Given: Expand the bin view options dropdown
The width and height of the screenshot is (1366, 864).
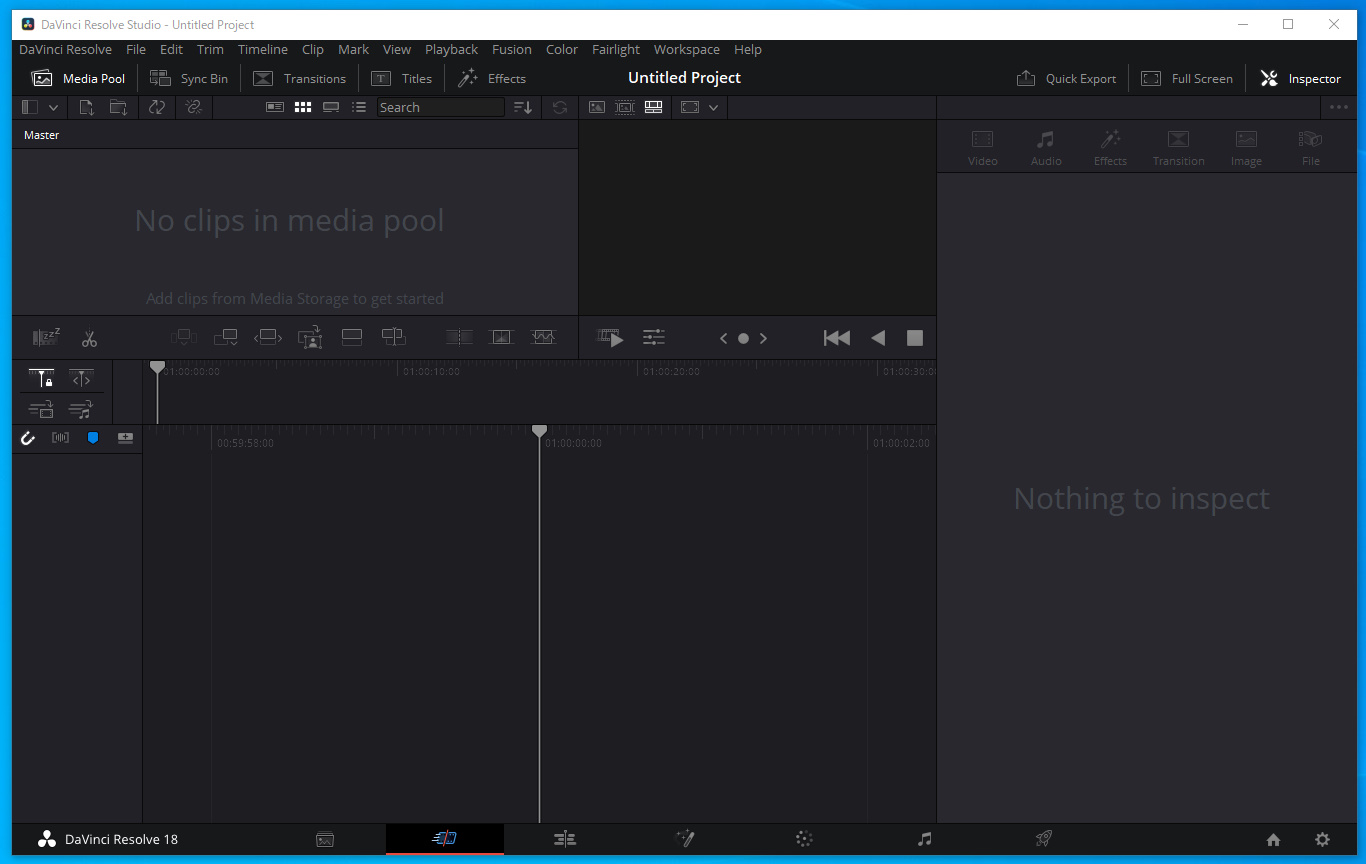Looking at the screenshot, I should [x=54, y=107].
